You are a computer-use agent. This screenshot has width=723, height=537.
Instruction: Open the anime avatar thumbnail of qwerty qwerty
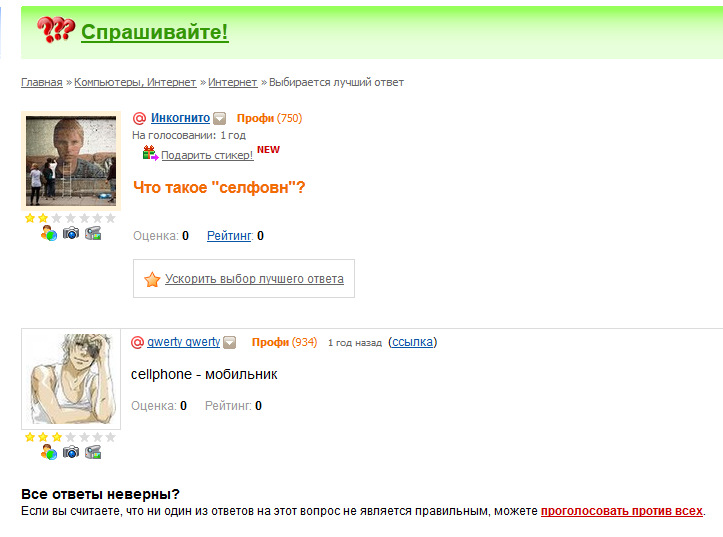point(71,379)
